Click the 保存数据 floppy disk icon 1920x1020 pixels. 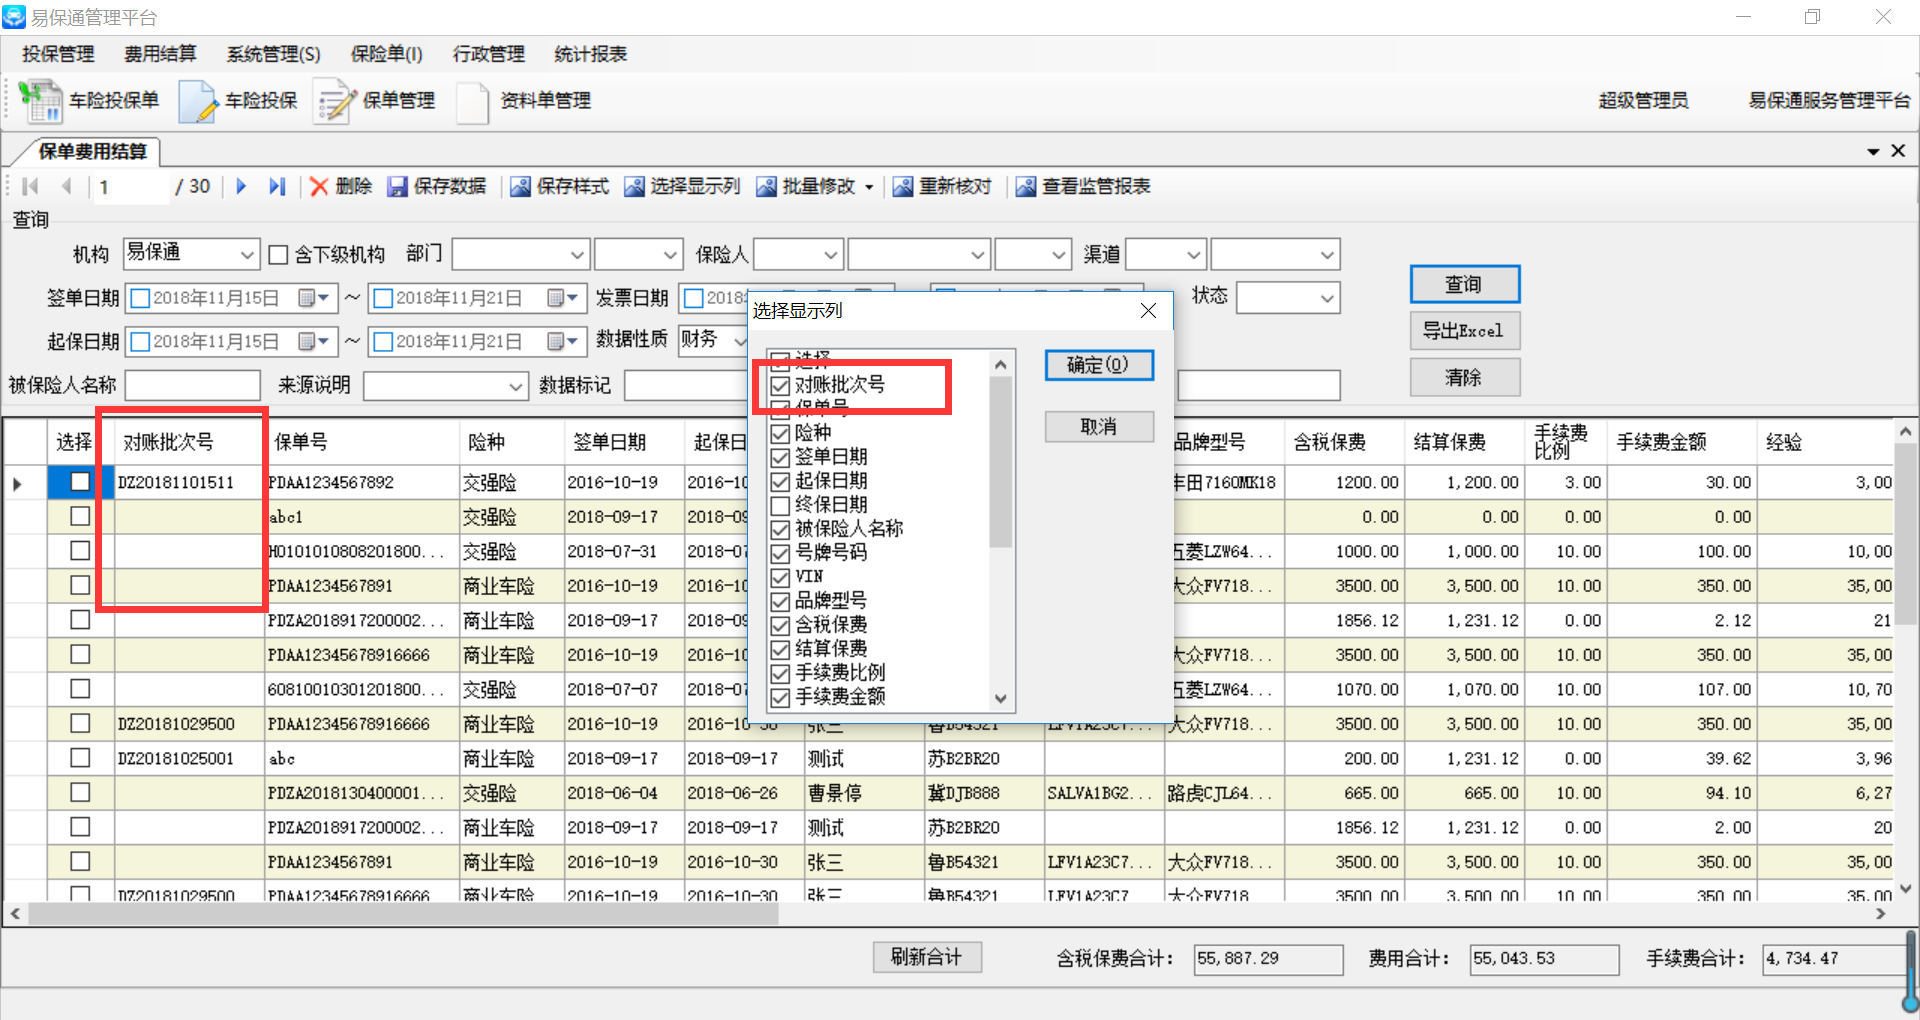(397, 187)
